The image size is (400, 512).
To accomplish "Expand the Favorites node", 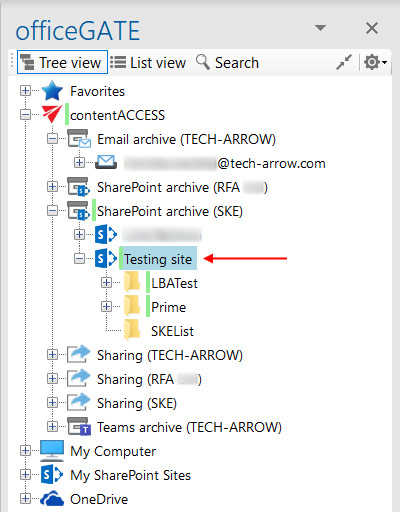I will [x=25, y=91].
